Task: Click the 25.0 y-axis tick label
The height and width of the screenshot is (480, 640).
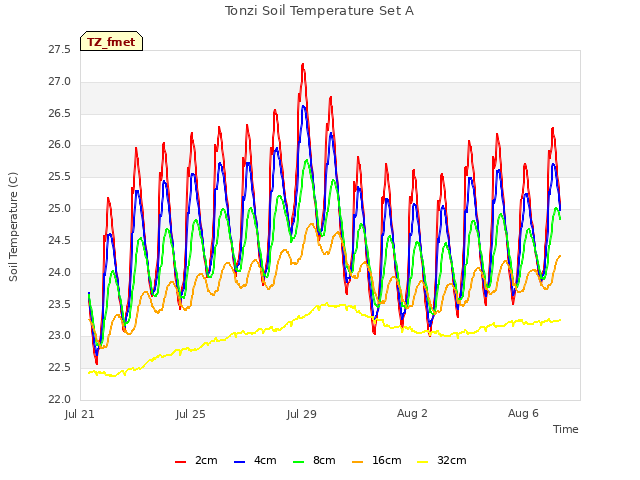Action: [x=60, y=209]
